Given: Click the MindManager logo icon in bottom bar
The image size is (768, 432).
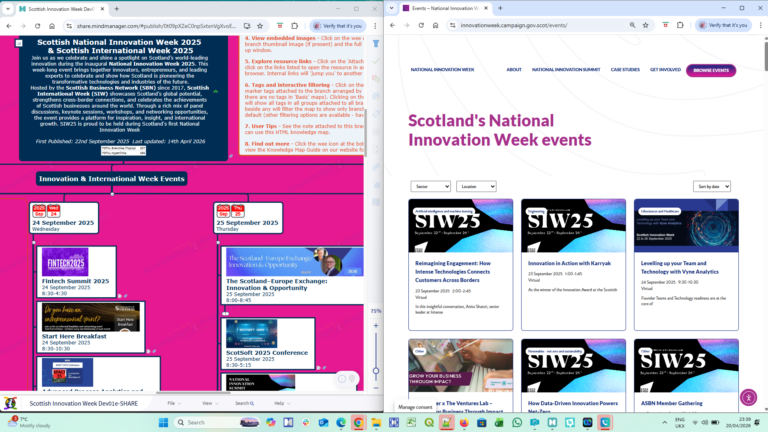Looking at the screenshot, I should click(x=10, y=403).
